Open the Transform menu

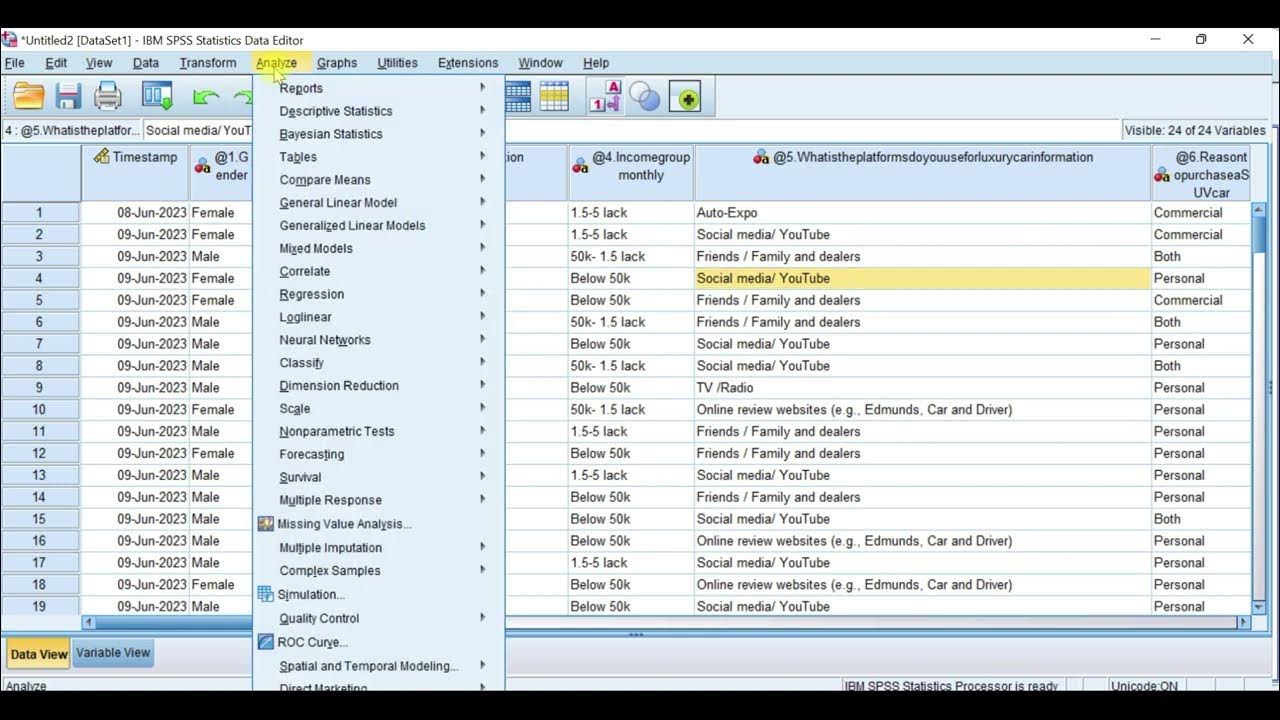(x=208, y=63)
